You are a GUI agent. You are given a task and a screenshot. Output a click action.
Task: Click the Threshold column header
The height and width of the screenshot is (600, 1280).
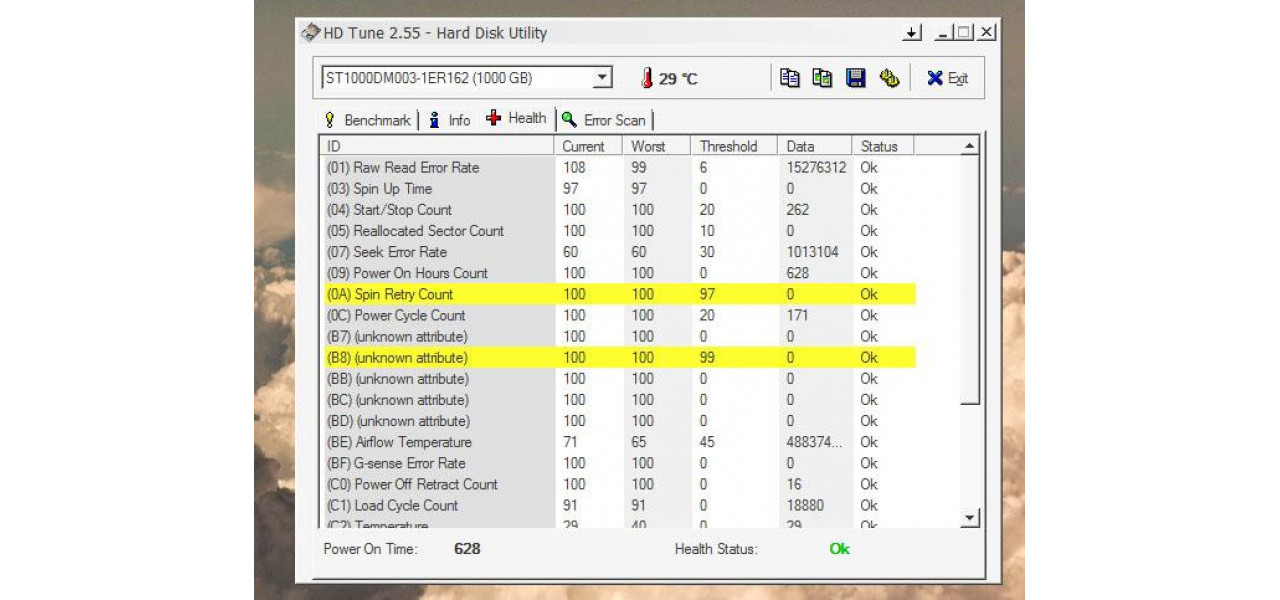(735, 146)
